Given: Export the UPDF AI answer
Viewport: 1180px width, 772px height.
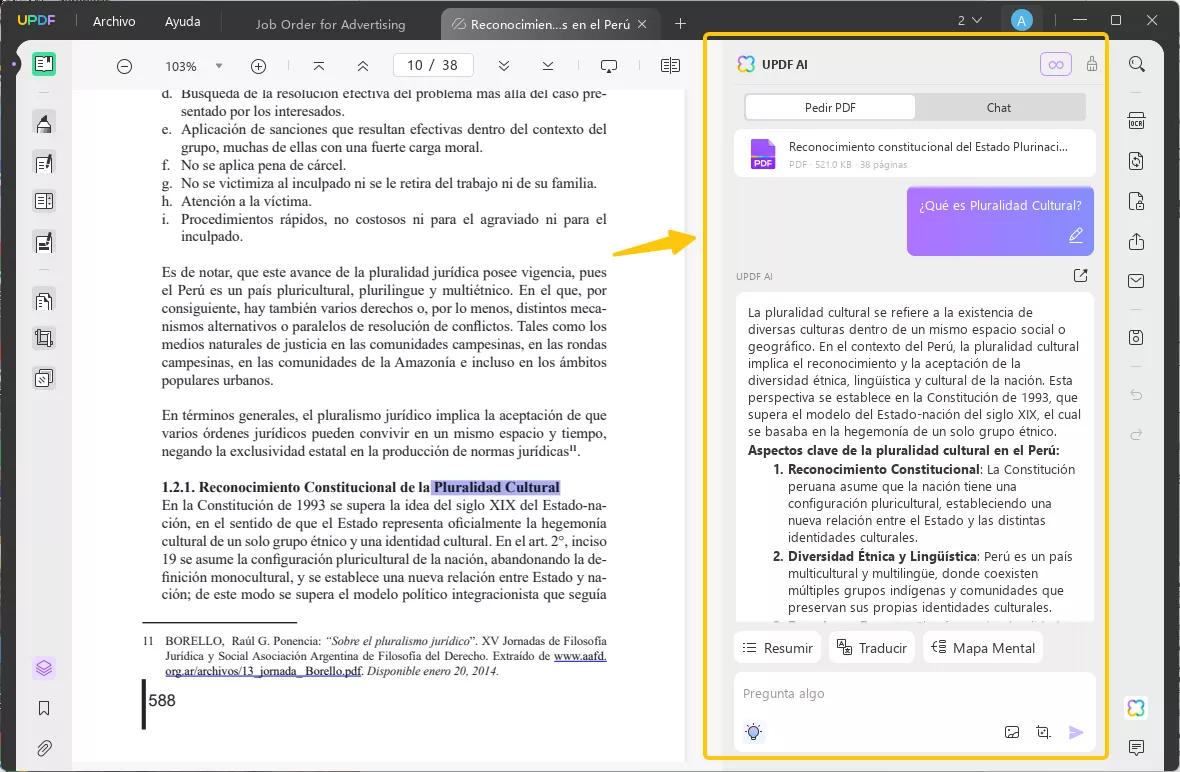Looking at the screenshot, I should (x=1081, y=275).
